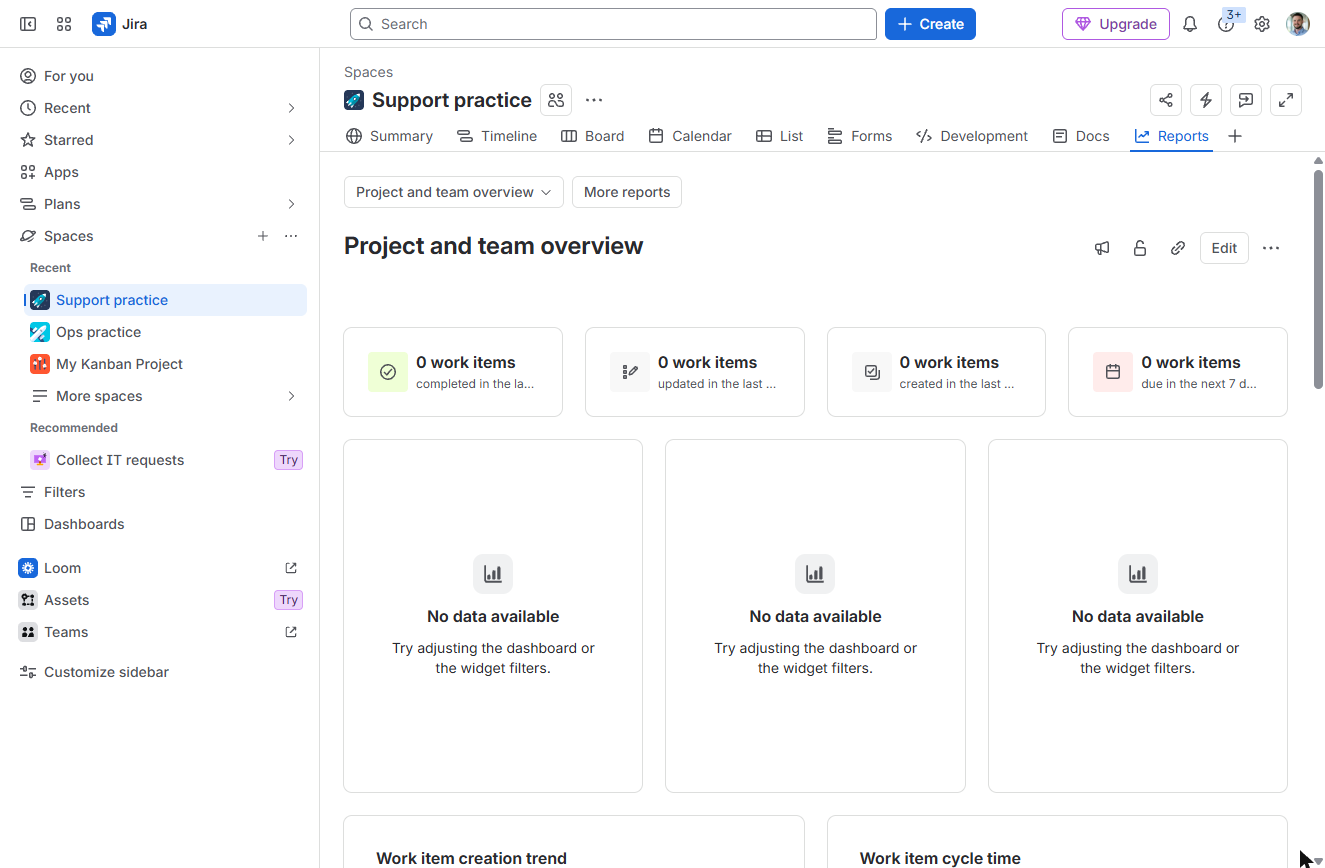Click the share icon in space header
The width and height of the screenshot is (1325, 868).
coord(1166,100)
